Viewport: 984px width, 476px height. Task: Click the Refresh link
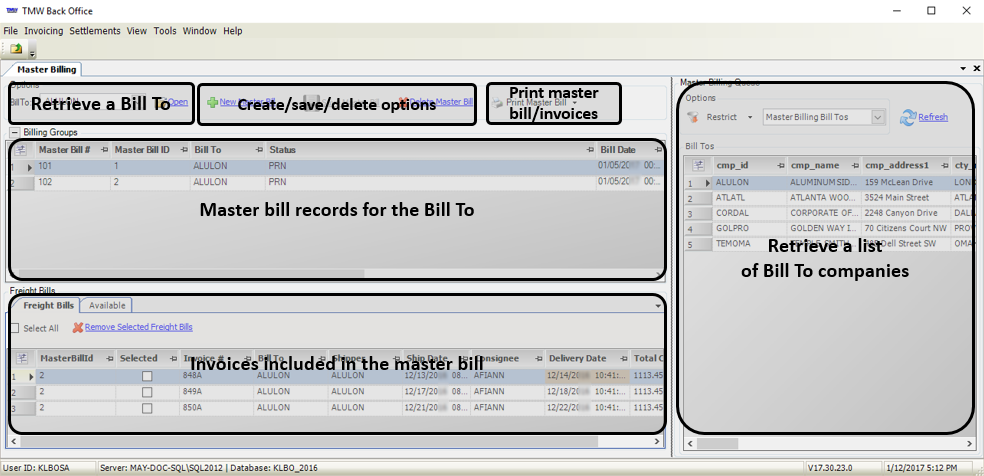[x=933, y=117]
